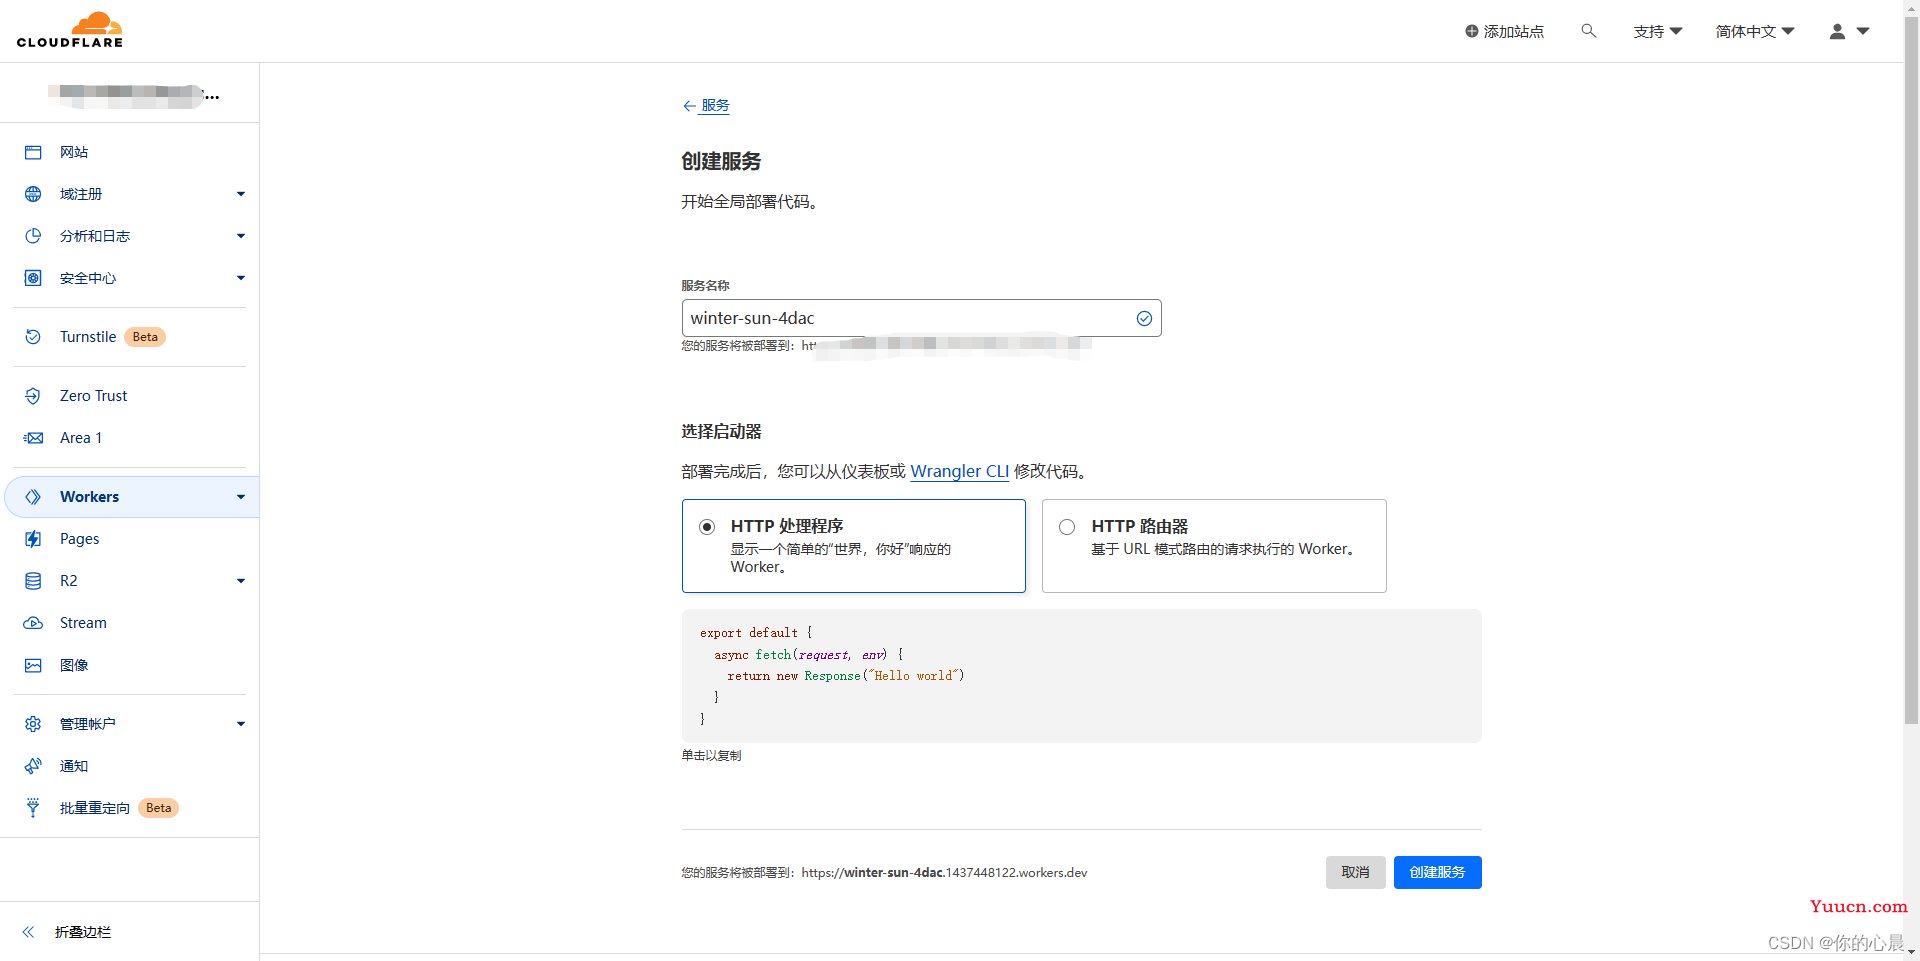Click the 添加站点 link
1920x961 pixels.
coord(1504,31)
